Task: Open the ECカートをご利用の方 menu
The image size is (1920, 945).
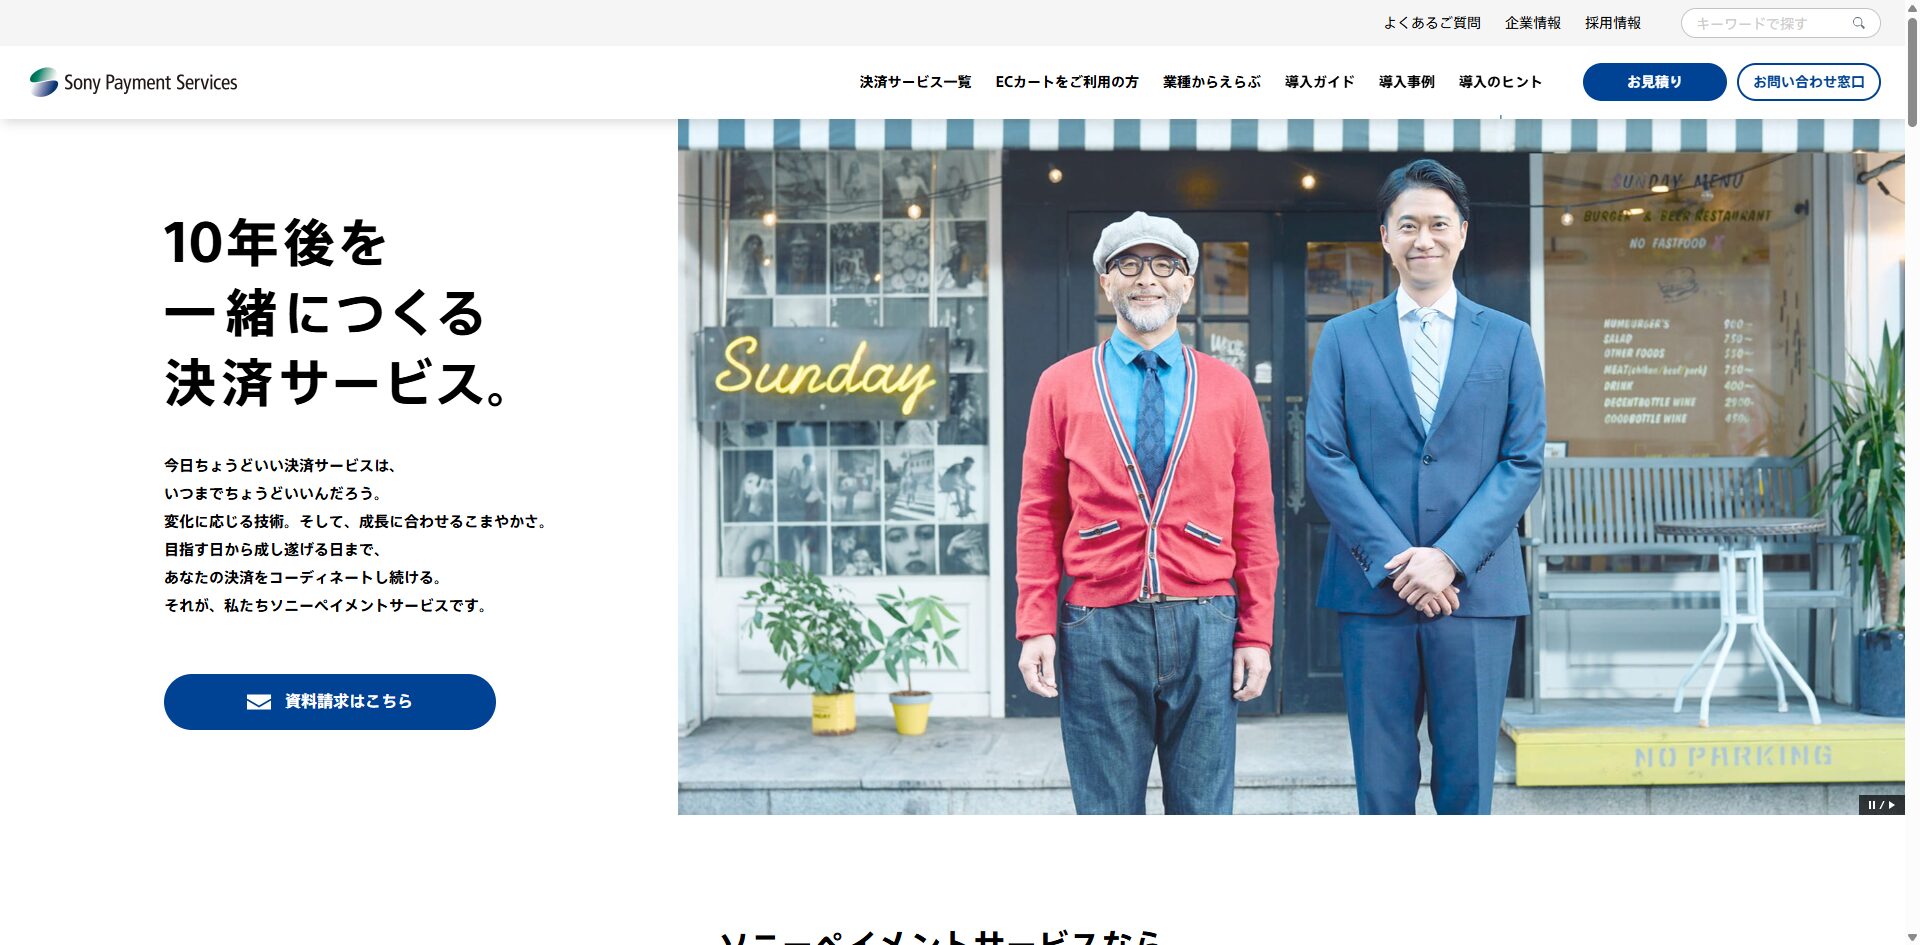Action: click(1067, 82)
